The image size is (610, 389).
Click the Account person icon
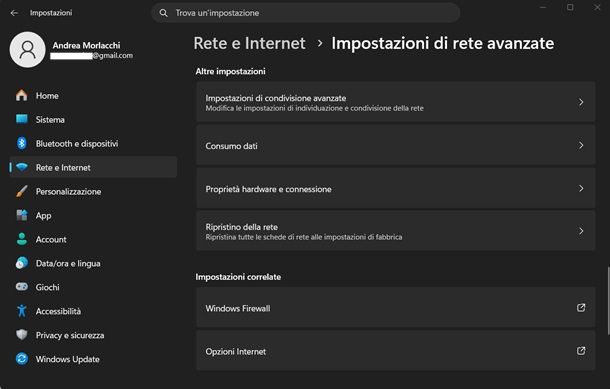click(x=22, y=239)
